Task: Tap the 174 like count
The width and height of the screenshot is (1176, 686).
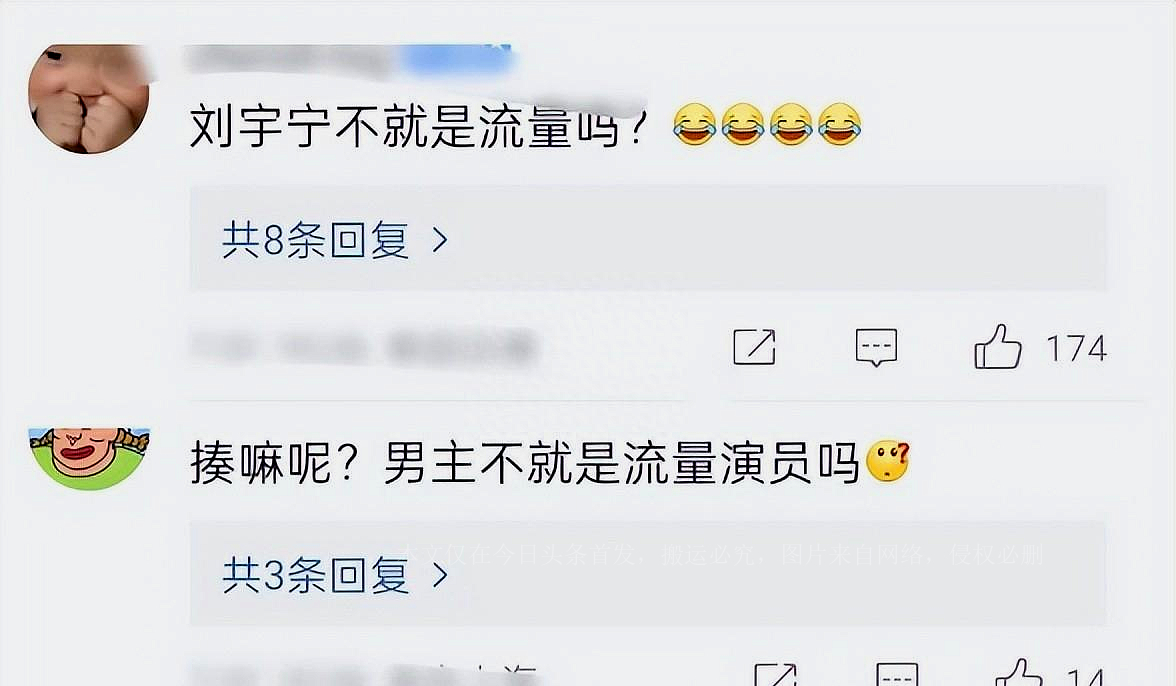Action: pos(1076,349)
